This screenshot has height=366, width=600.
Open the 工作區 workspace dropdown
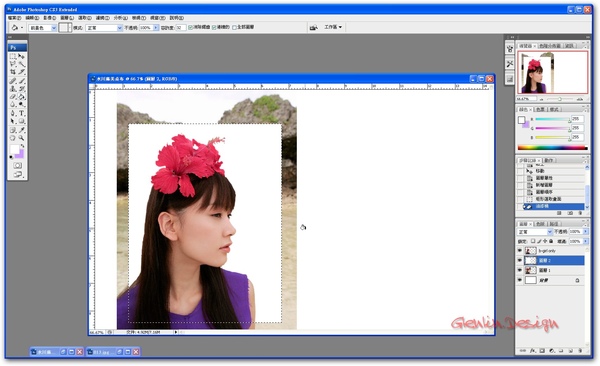click(x=333, y=27)
